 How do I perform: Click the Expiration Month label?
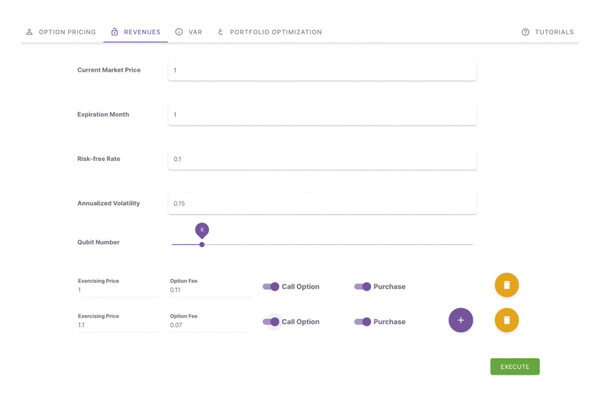pos(103,114)
